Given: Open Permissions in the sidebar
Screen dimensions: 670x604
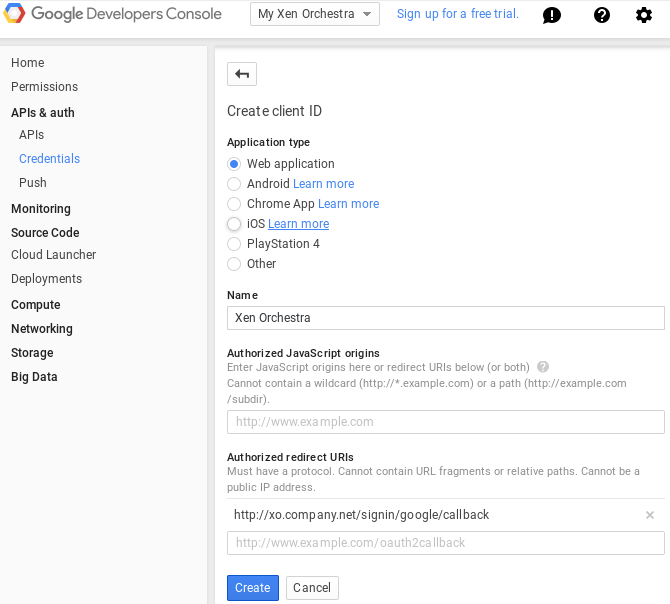Looking at the screenshot, I should point(44,87).
